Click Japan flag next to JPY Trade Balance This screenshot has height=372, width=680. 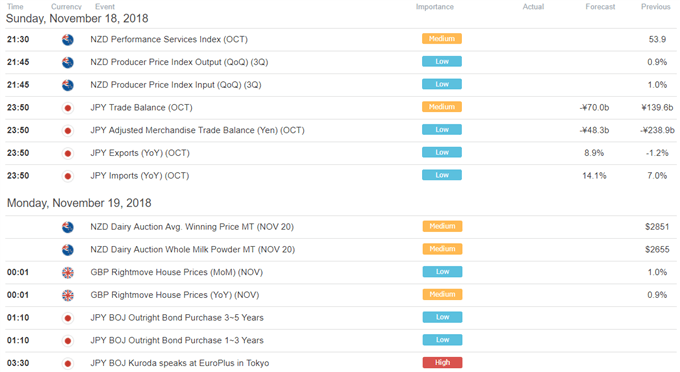[x=68, y=108]
